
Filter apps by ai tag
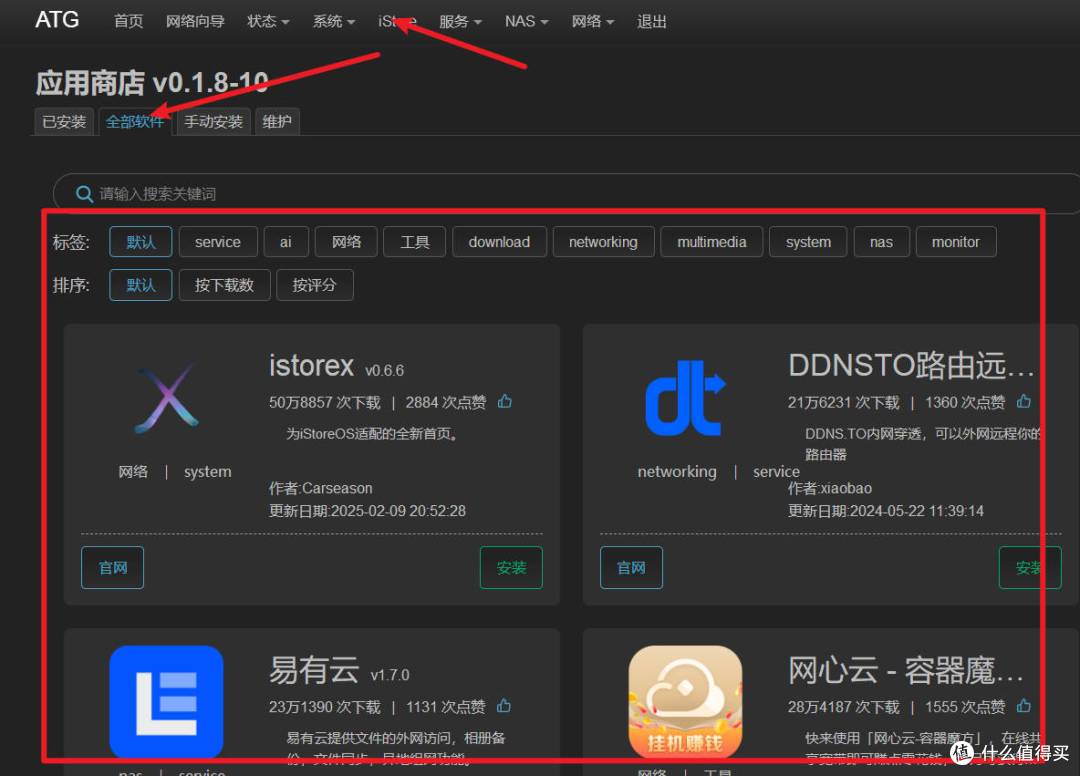pyautogui.click(x=286, y=242)
